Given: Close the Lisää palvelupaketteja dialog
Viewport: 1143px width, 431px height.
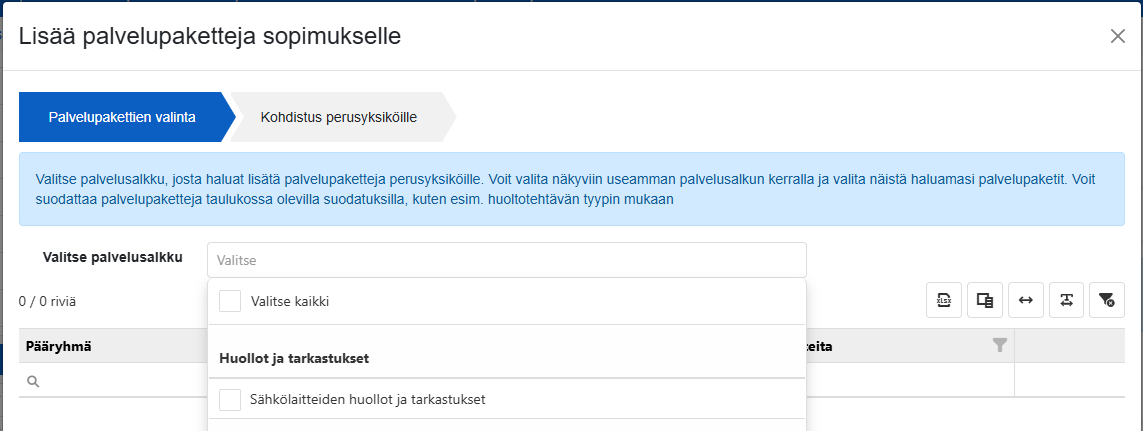Looking at the screenshot, I should pyautogui.click(x=1117, y=36).
